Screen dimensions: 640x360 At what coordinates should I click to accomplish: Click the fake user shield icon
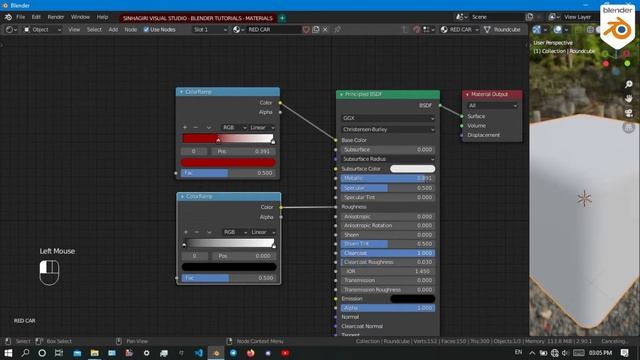pos(306,29)
